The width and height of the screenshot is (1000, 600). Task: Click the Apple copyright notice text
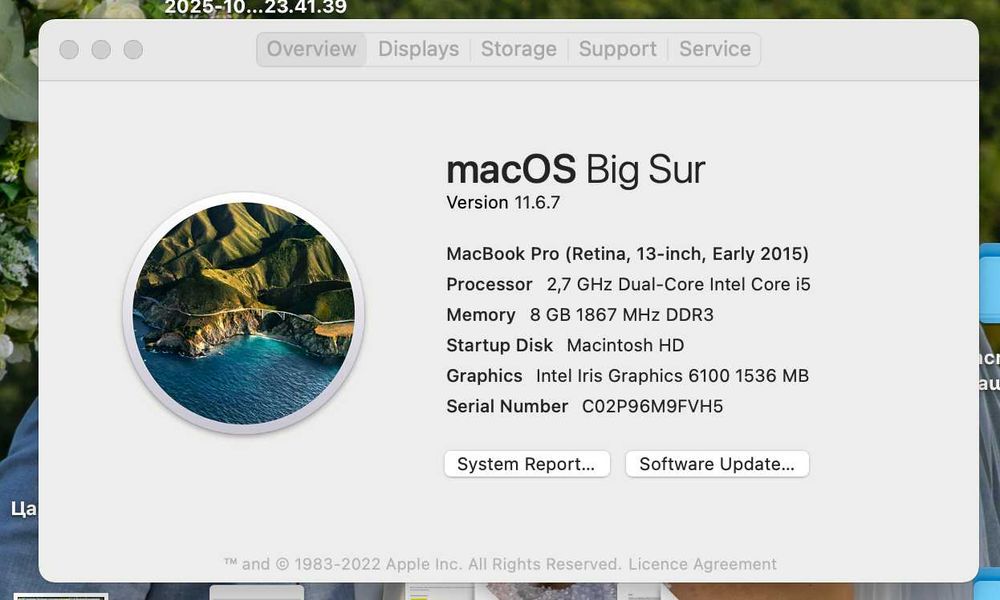point(422,564)
